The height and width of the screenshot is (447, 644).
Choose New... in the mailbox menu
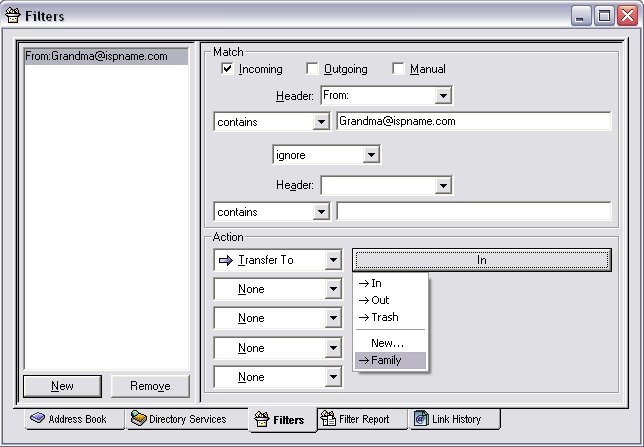coord(387,343)
